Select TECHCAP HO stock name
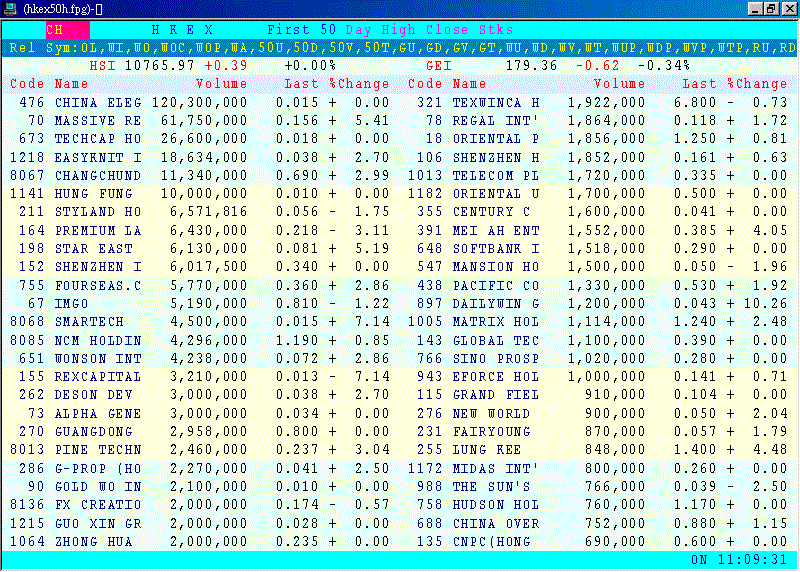800x572 pixels. point(98,139)
